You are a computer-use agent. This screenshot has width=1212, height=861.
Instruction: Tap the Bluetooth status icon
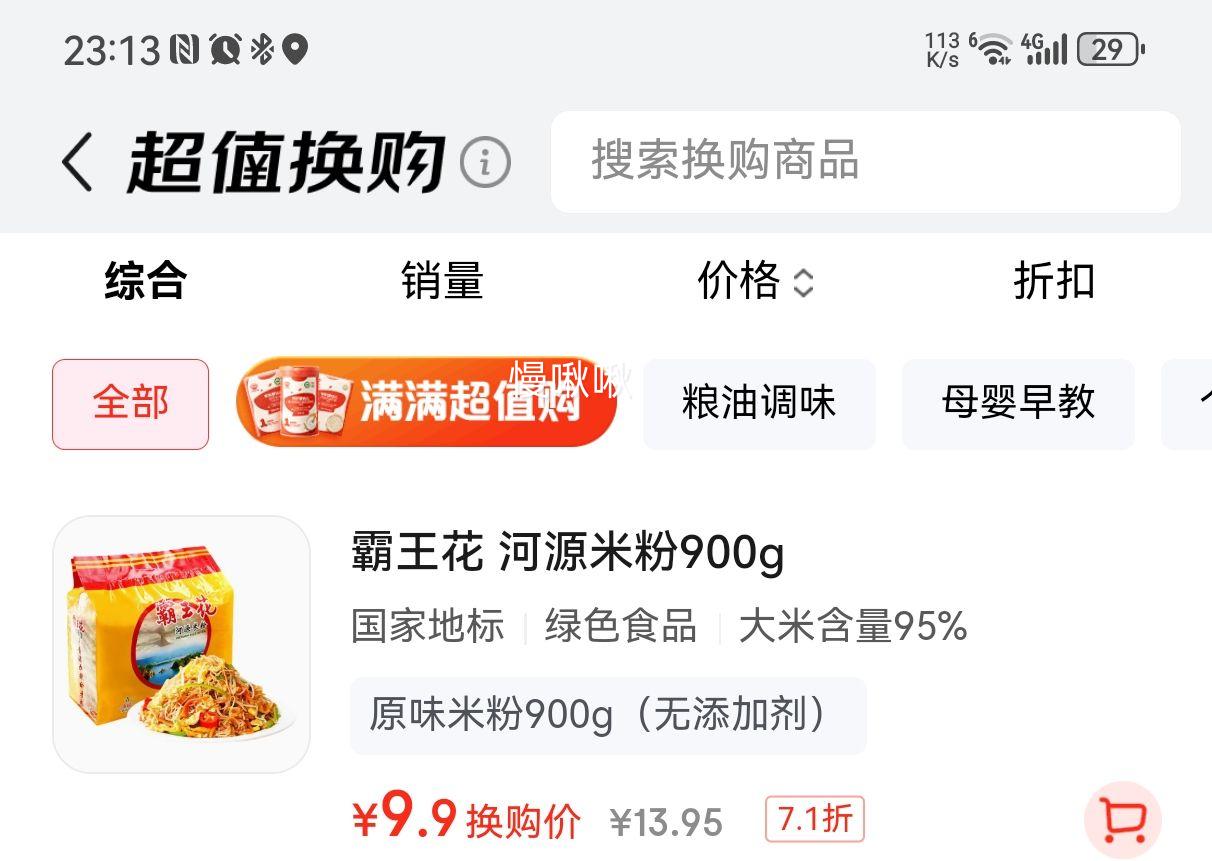(x=262, y=49)
